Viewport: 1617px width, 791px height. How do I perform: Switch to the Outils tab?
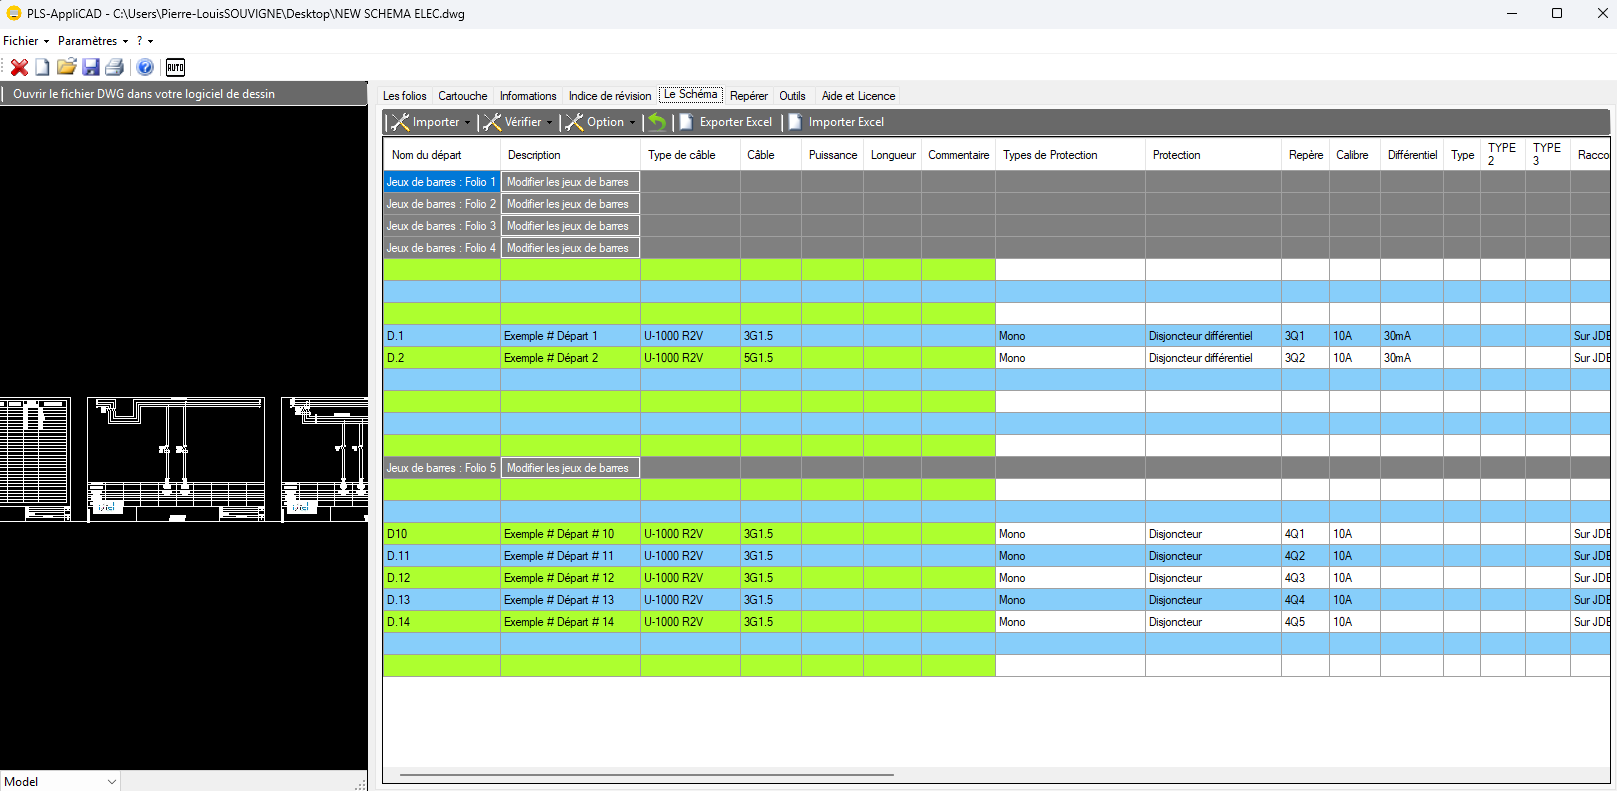(x=793, y=96)
